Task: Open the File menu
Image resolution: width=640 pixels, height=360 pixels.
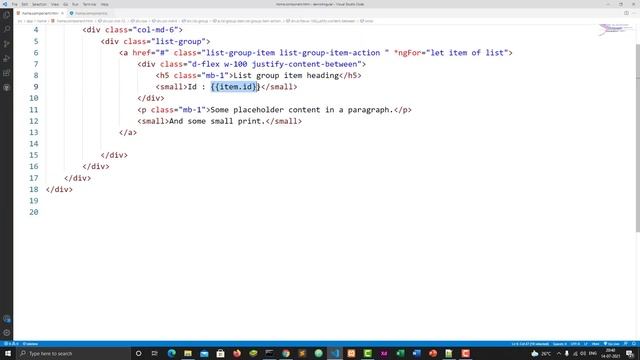Action: [15, 4]
